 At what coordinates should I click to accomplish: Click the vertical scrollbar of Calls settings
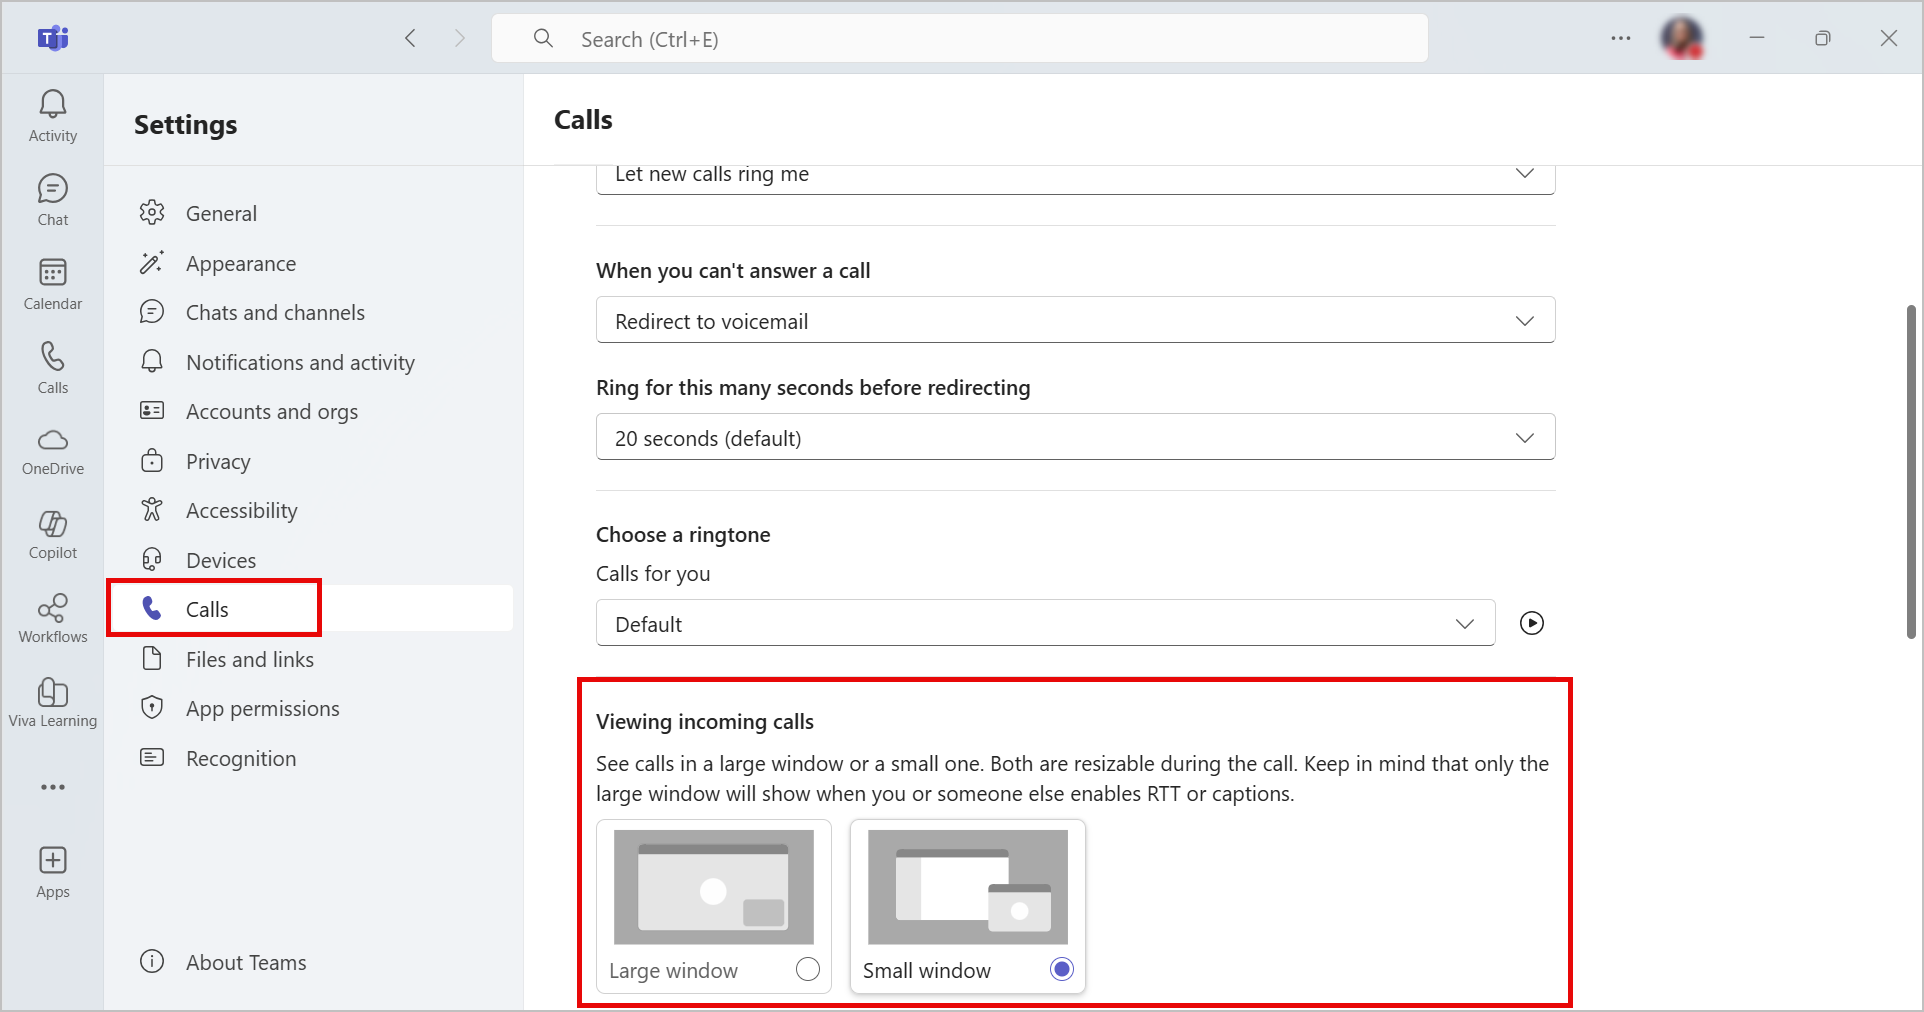[x=1911, y=472]
